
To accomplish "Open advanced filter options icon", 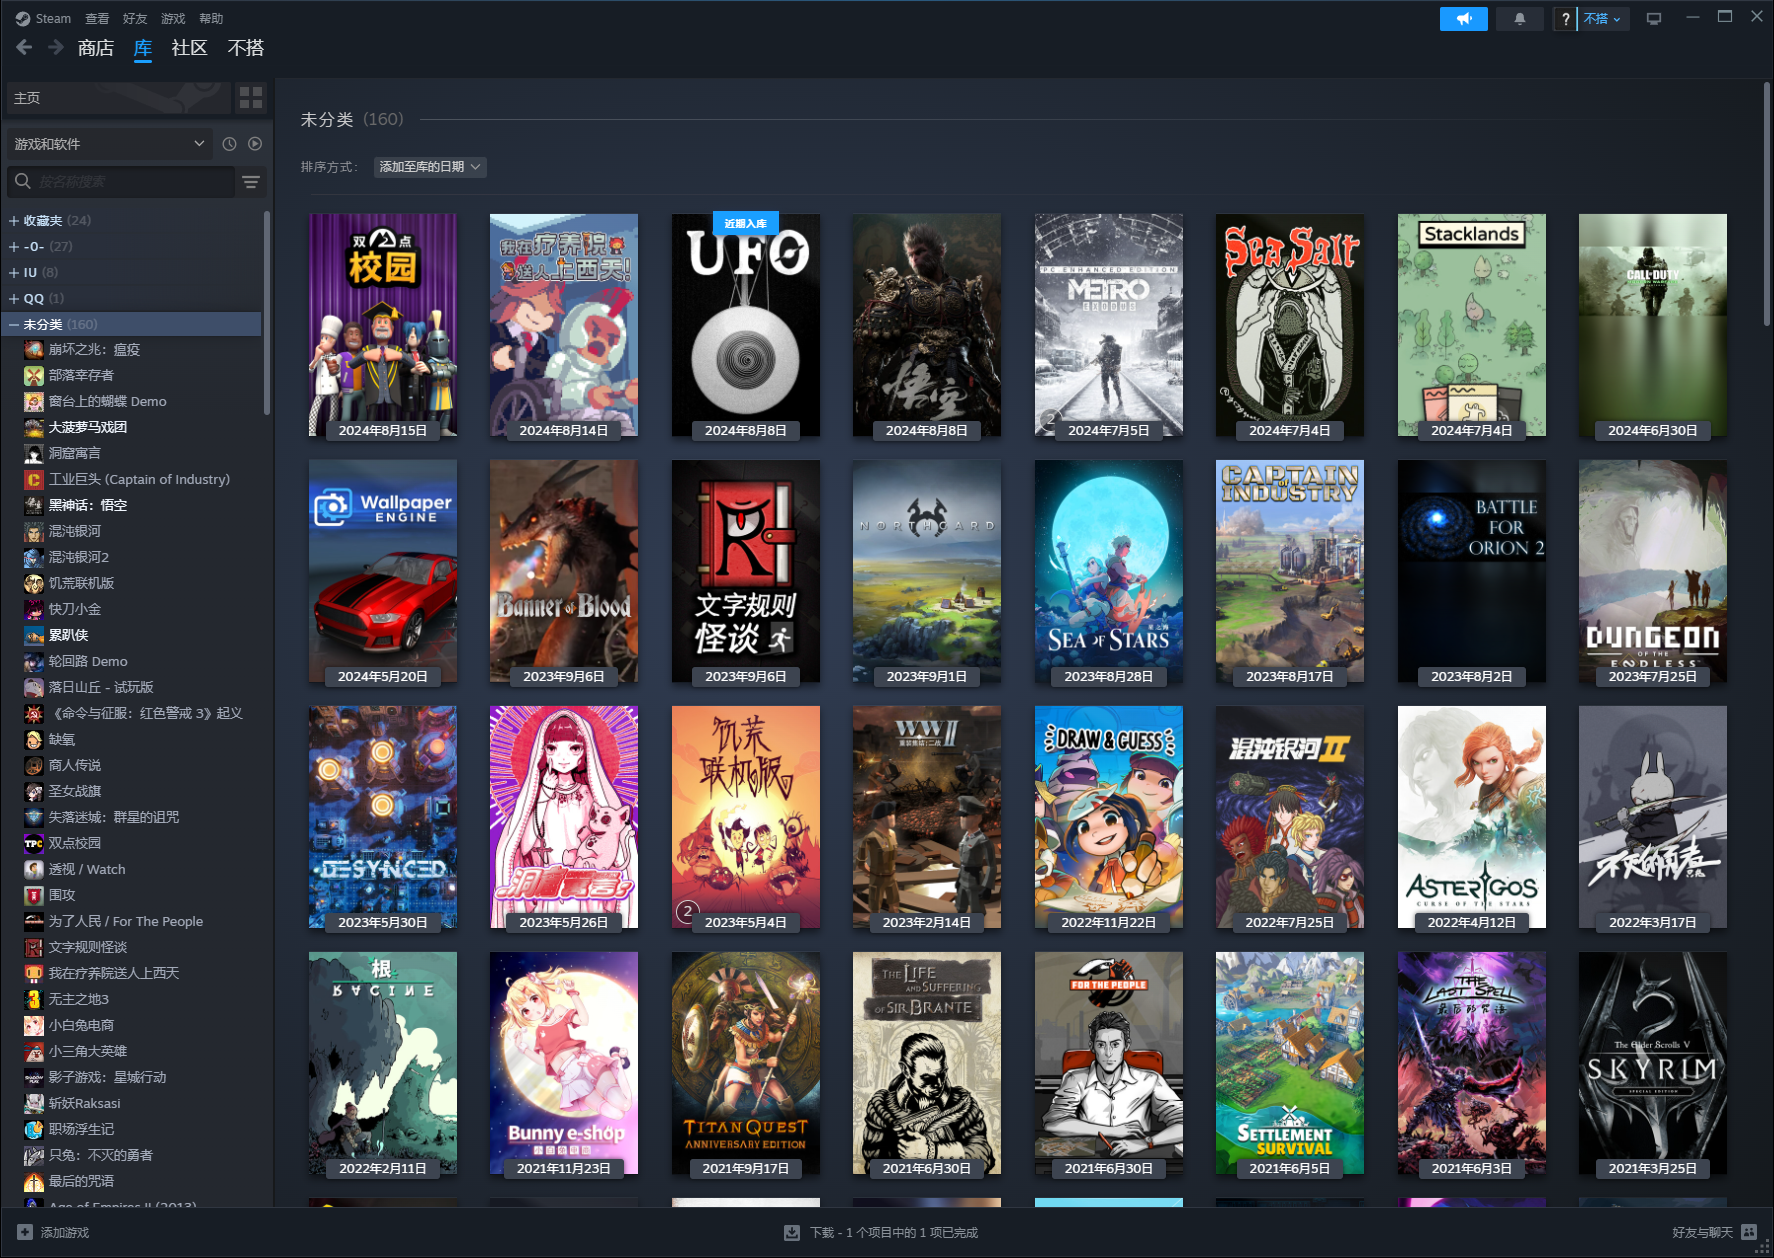I will pos(251,182).
